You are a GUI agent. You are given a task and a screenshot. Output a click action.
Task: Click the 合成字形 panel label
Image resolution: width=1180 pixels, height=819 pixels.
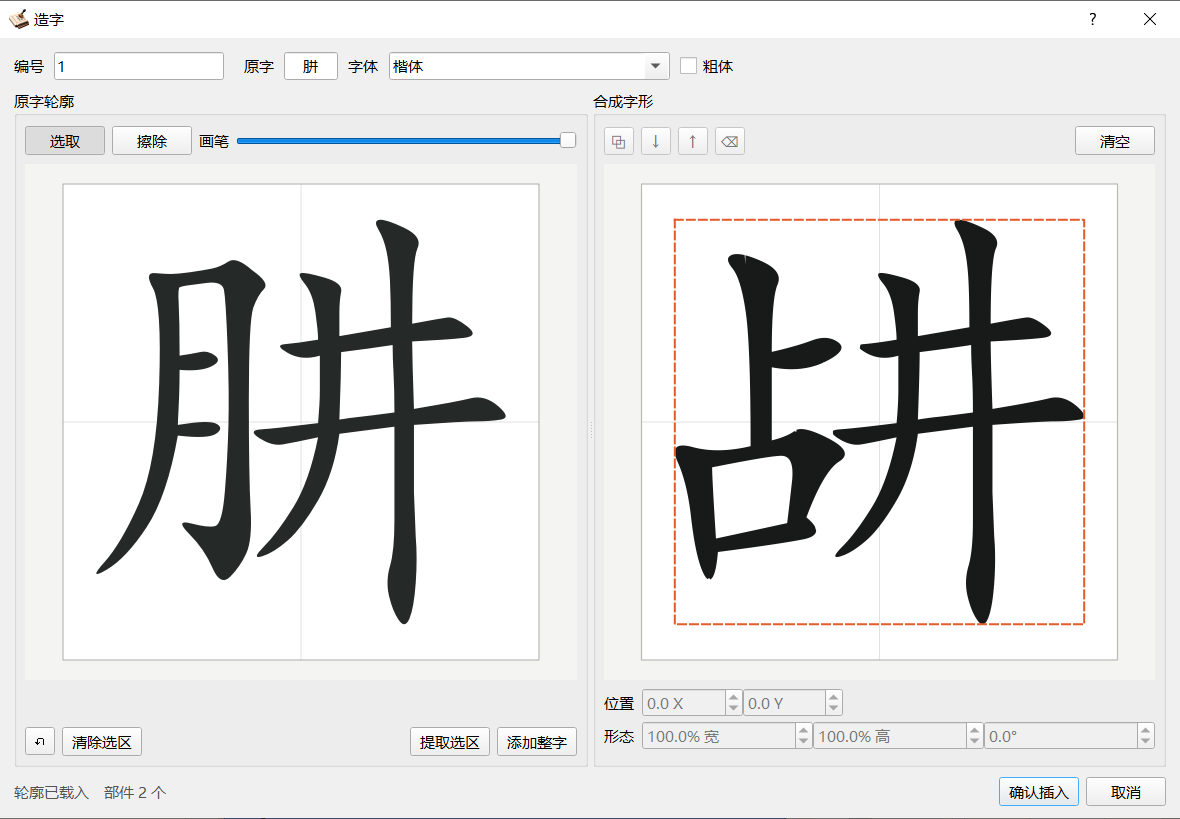point(623,101)
